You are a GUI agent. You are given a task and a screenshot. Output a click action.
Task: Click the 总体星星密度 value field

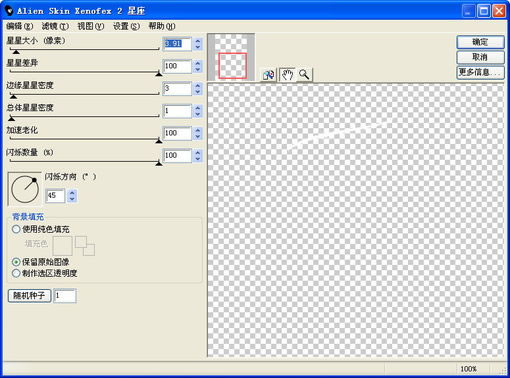click(177, 111)
